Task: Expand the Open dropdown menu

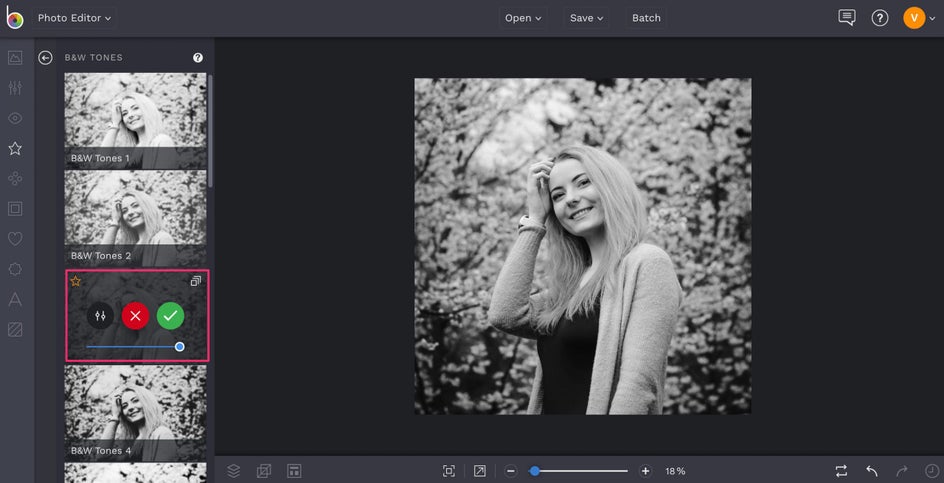Action: point(523,18)
